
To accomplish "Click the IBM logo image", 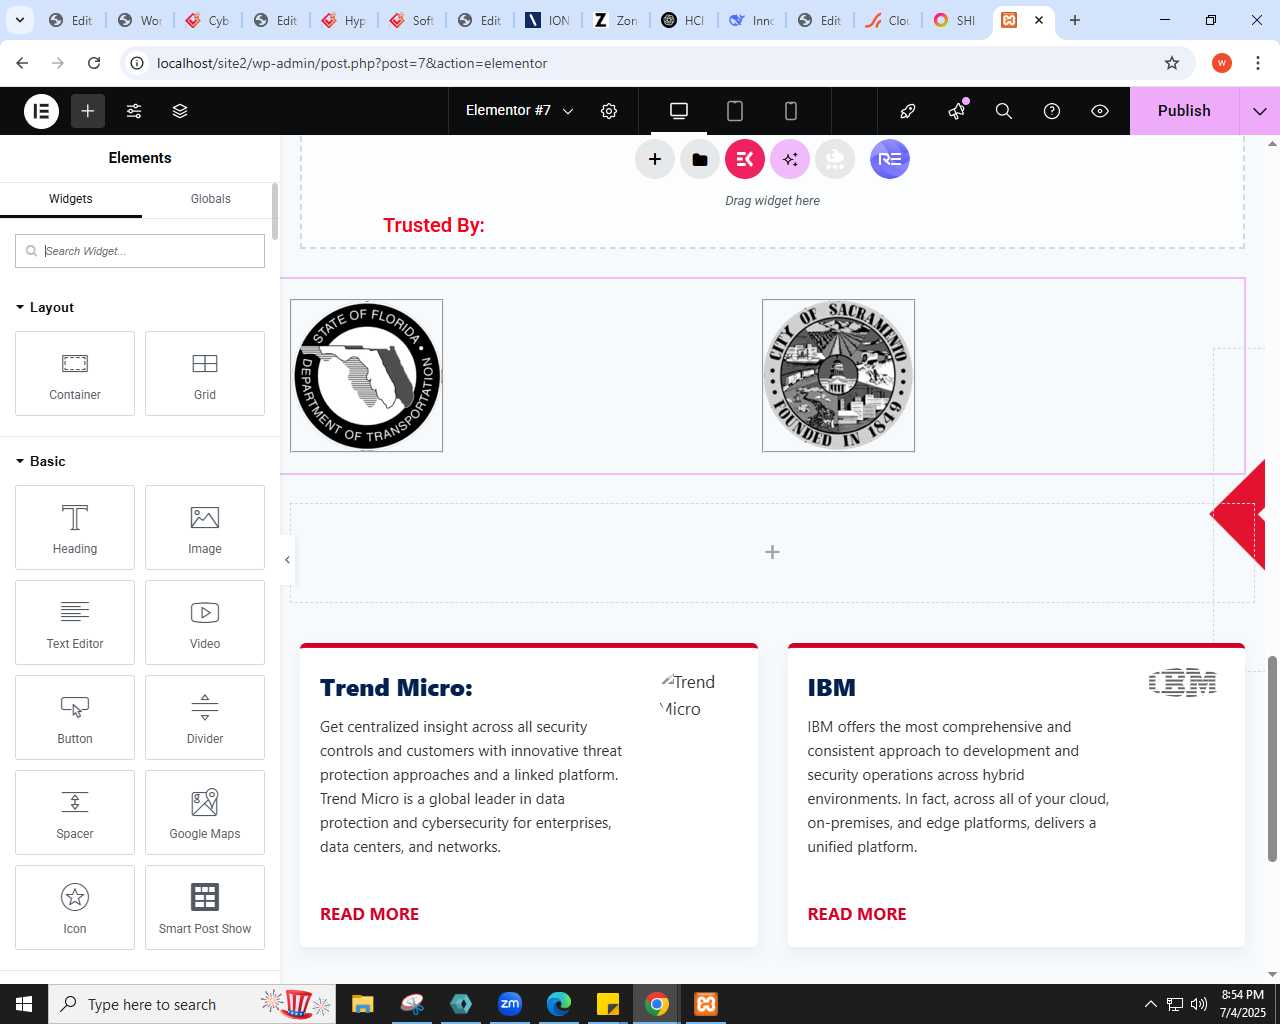I will 1182,683.
